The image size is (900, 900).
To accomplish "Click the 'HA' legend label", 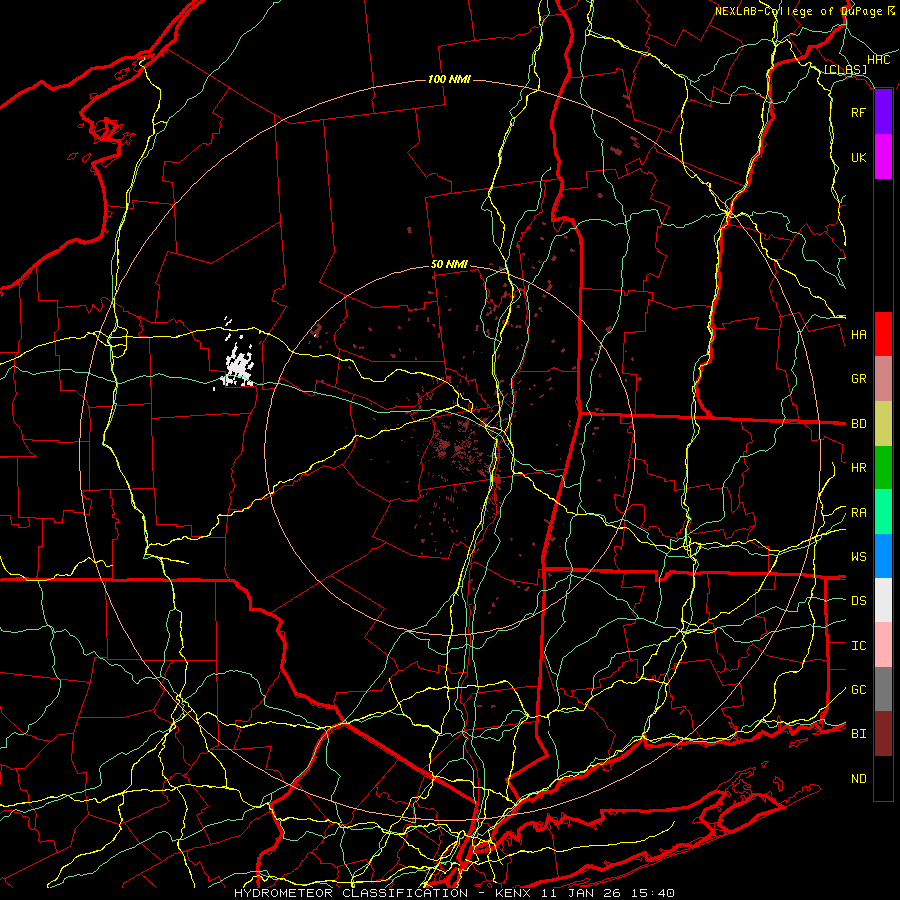I will (859, 335).
